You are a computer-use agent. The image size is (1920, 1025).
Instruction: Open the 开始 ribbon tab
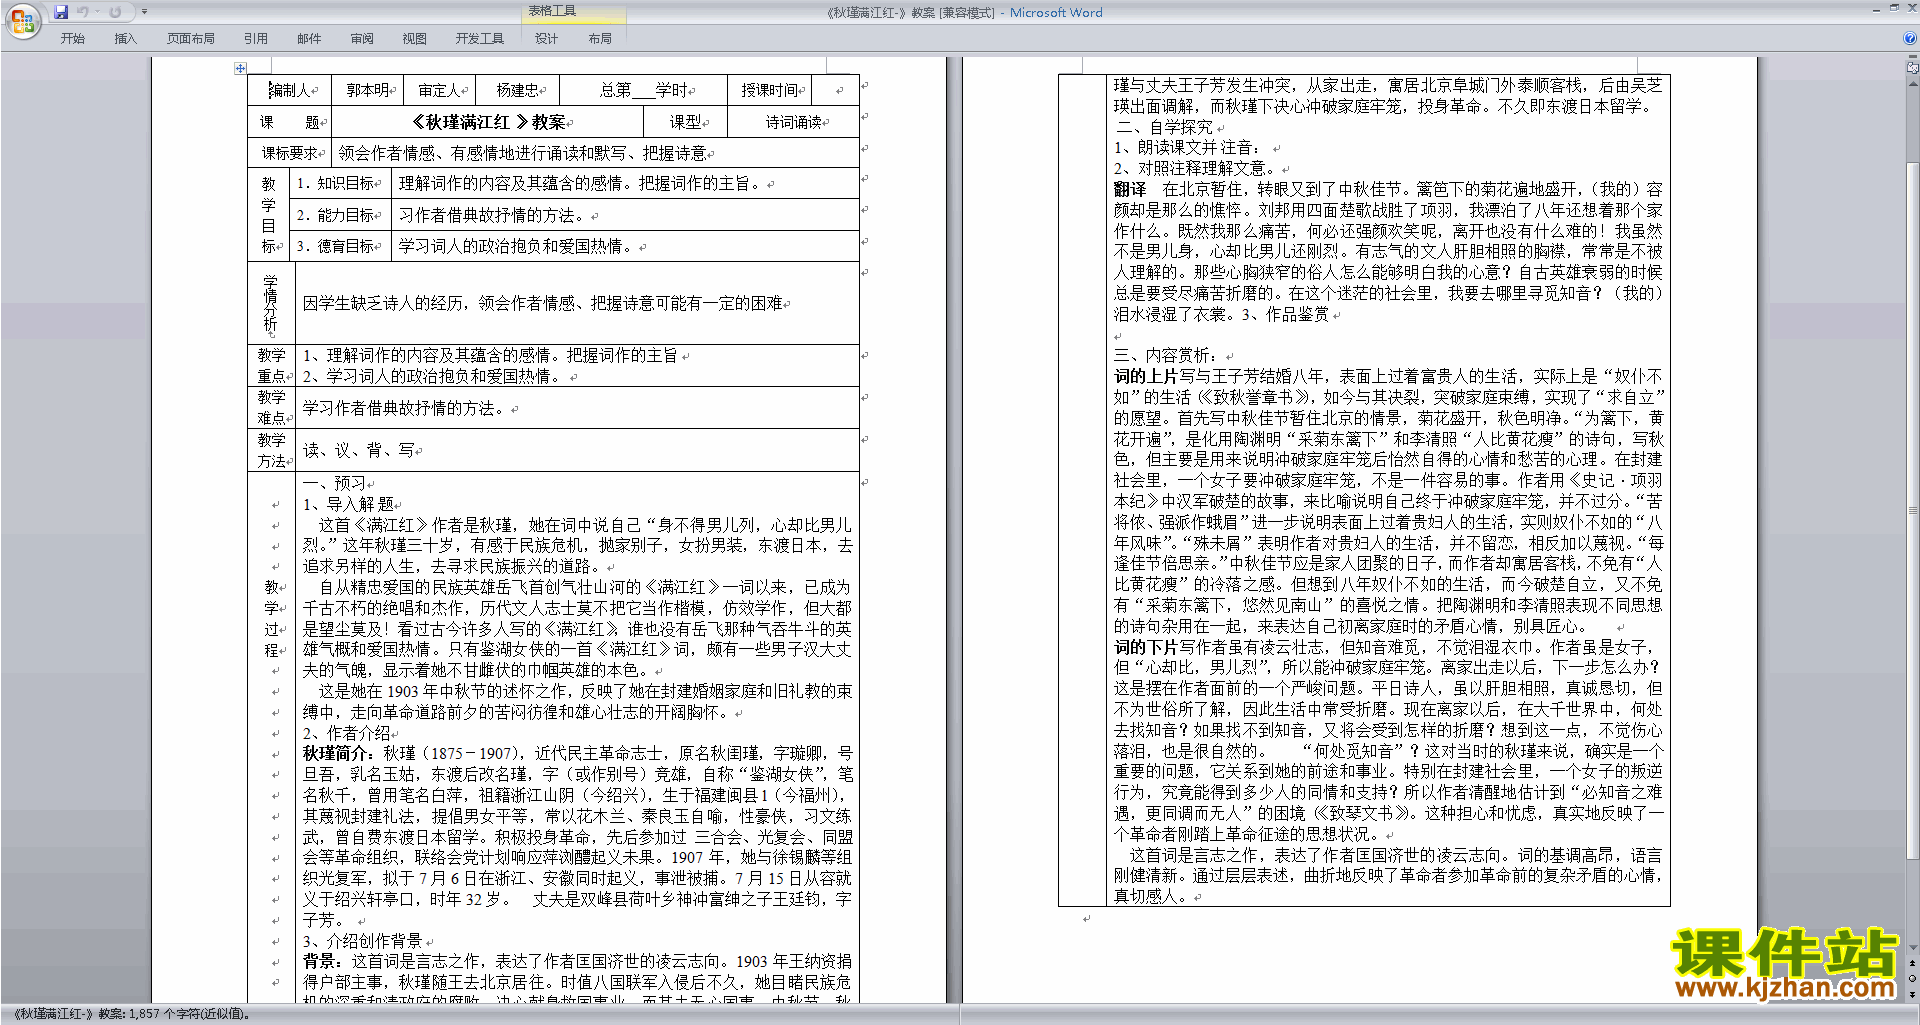pyautogui.click(x=72, y=38)
